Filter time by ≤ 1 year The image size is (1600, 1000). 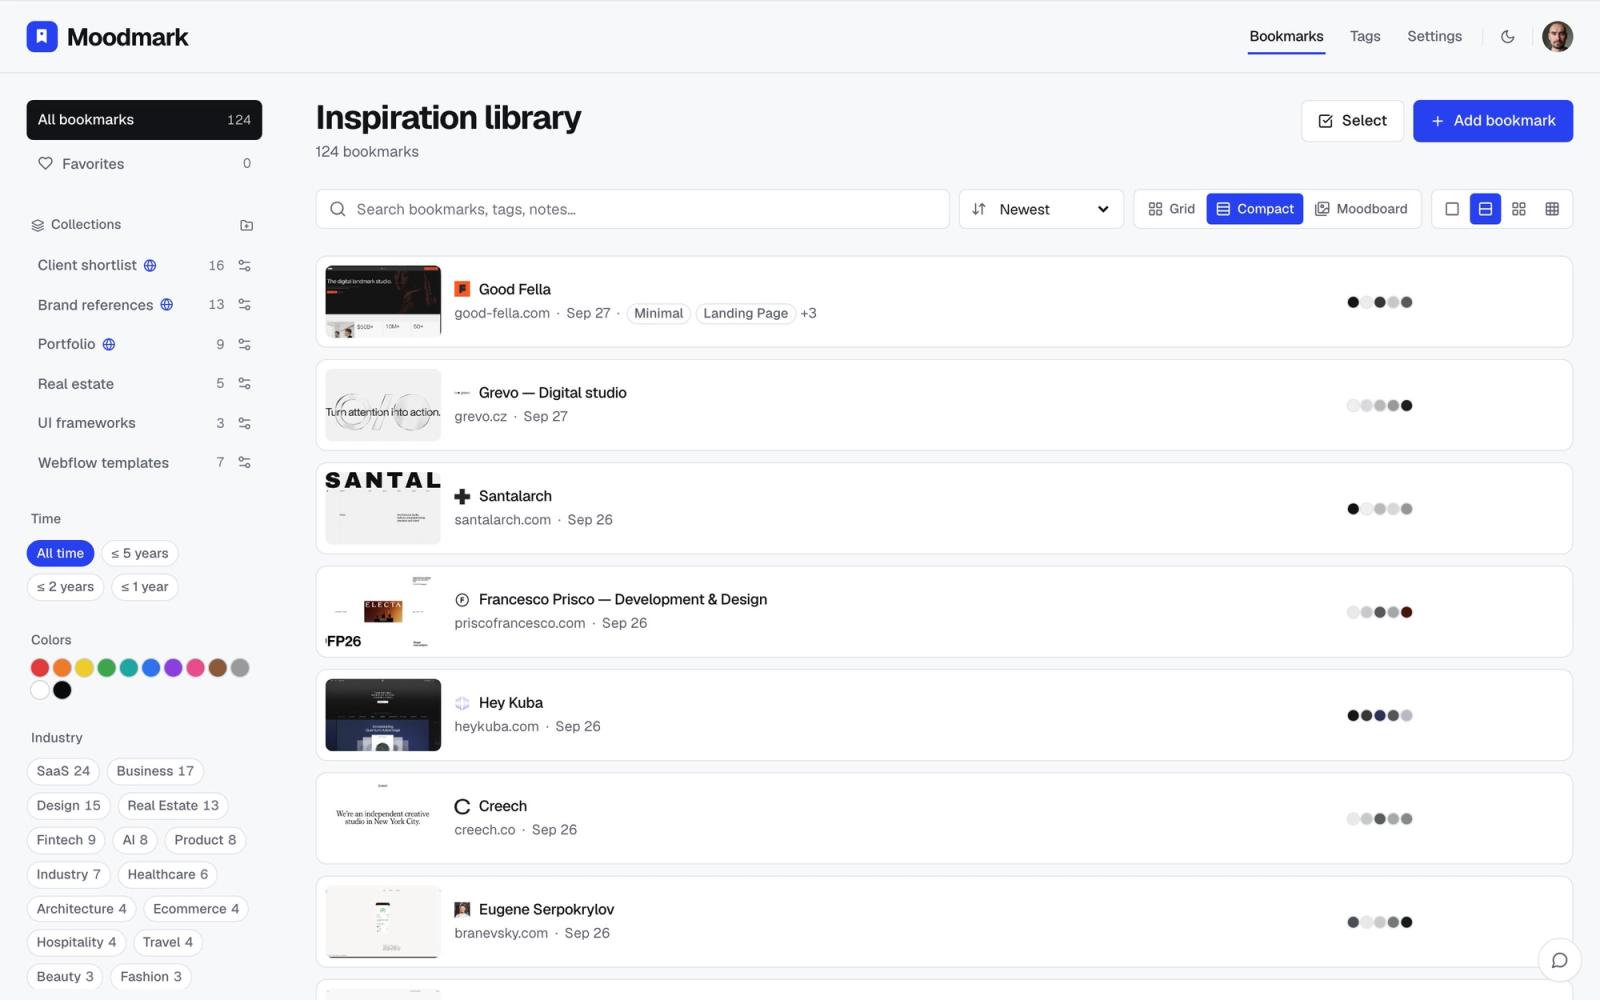[144, 587]
